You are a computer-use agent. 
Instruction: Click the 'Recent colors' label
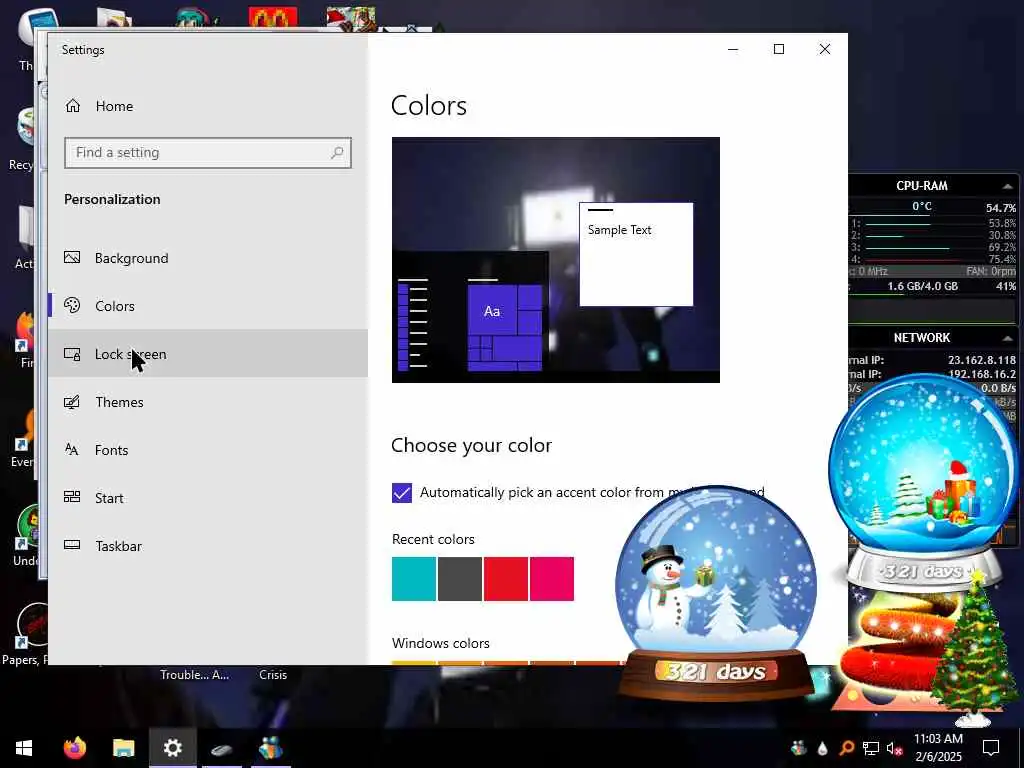[x=433, y=539]
